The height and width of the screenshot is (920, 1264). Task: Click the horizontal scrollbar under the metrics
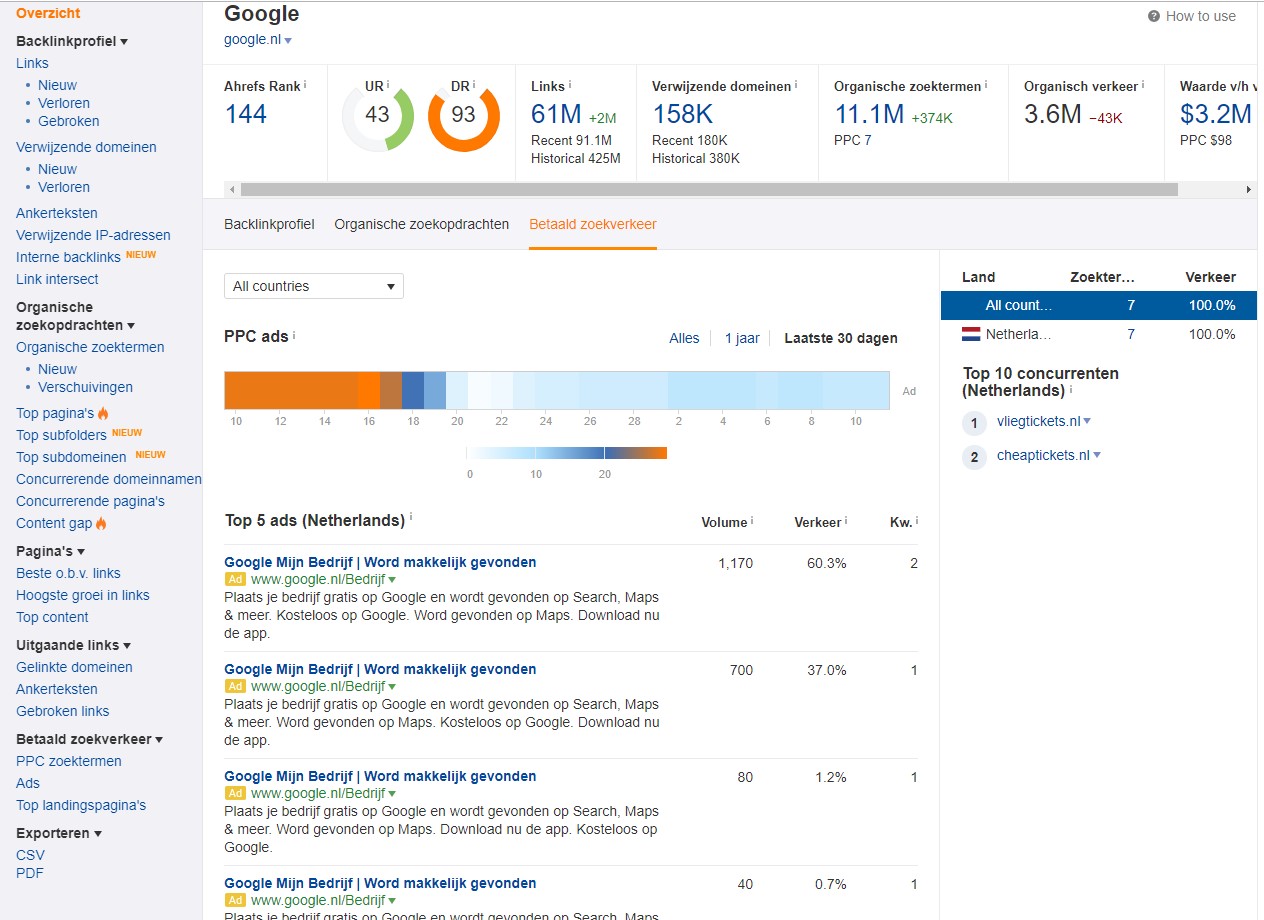(x=708, y=189)
